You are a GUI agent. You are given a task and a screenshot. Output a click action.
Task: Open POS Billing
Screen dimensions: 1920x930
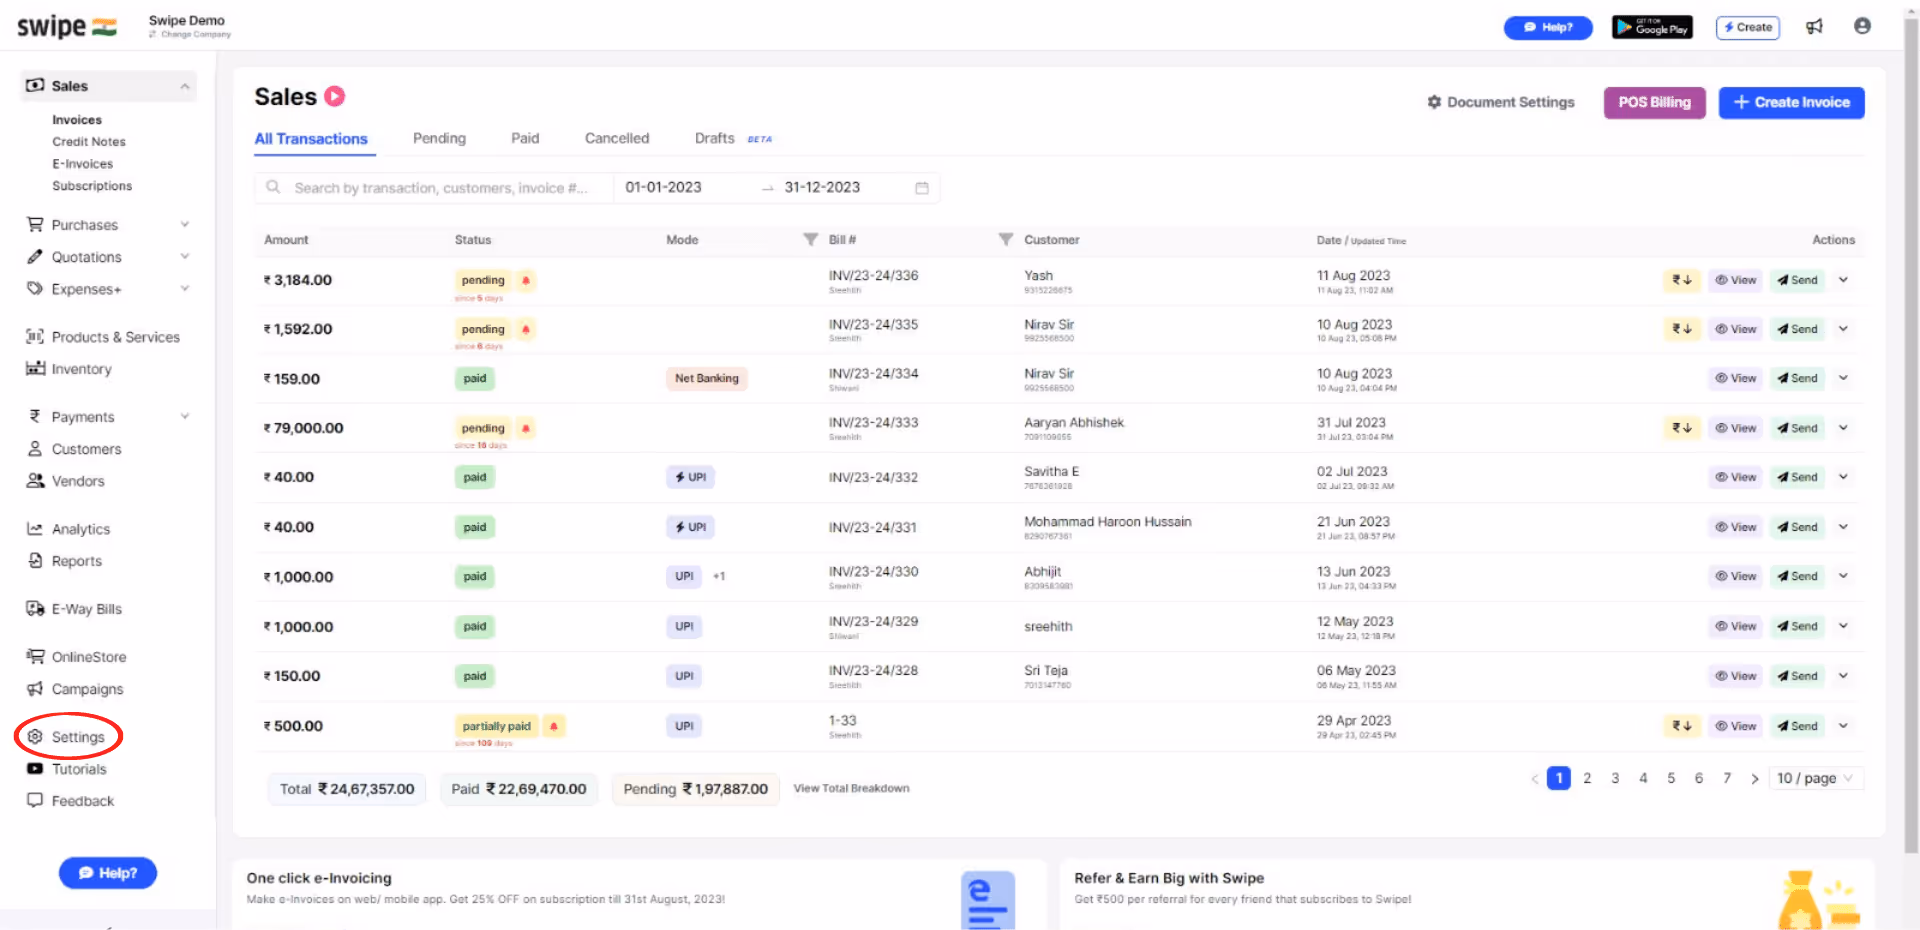(x=1654, y=102)
